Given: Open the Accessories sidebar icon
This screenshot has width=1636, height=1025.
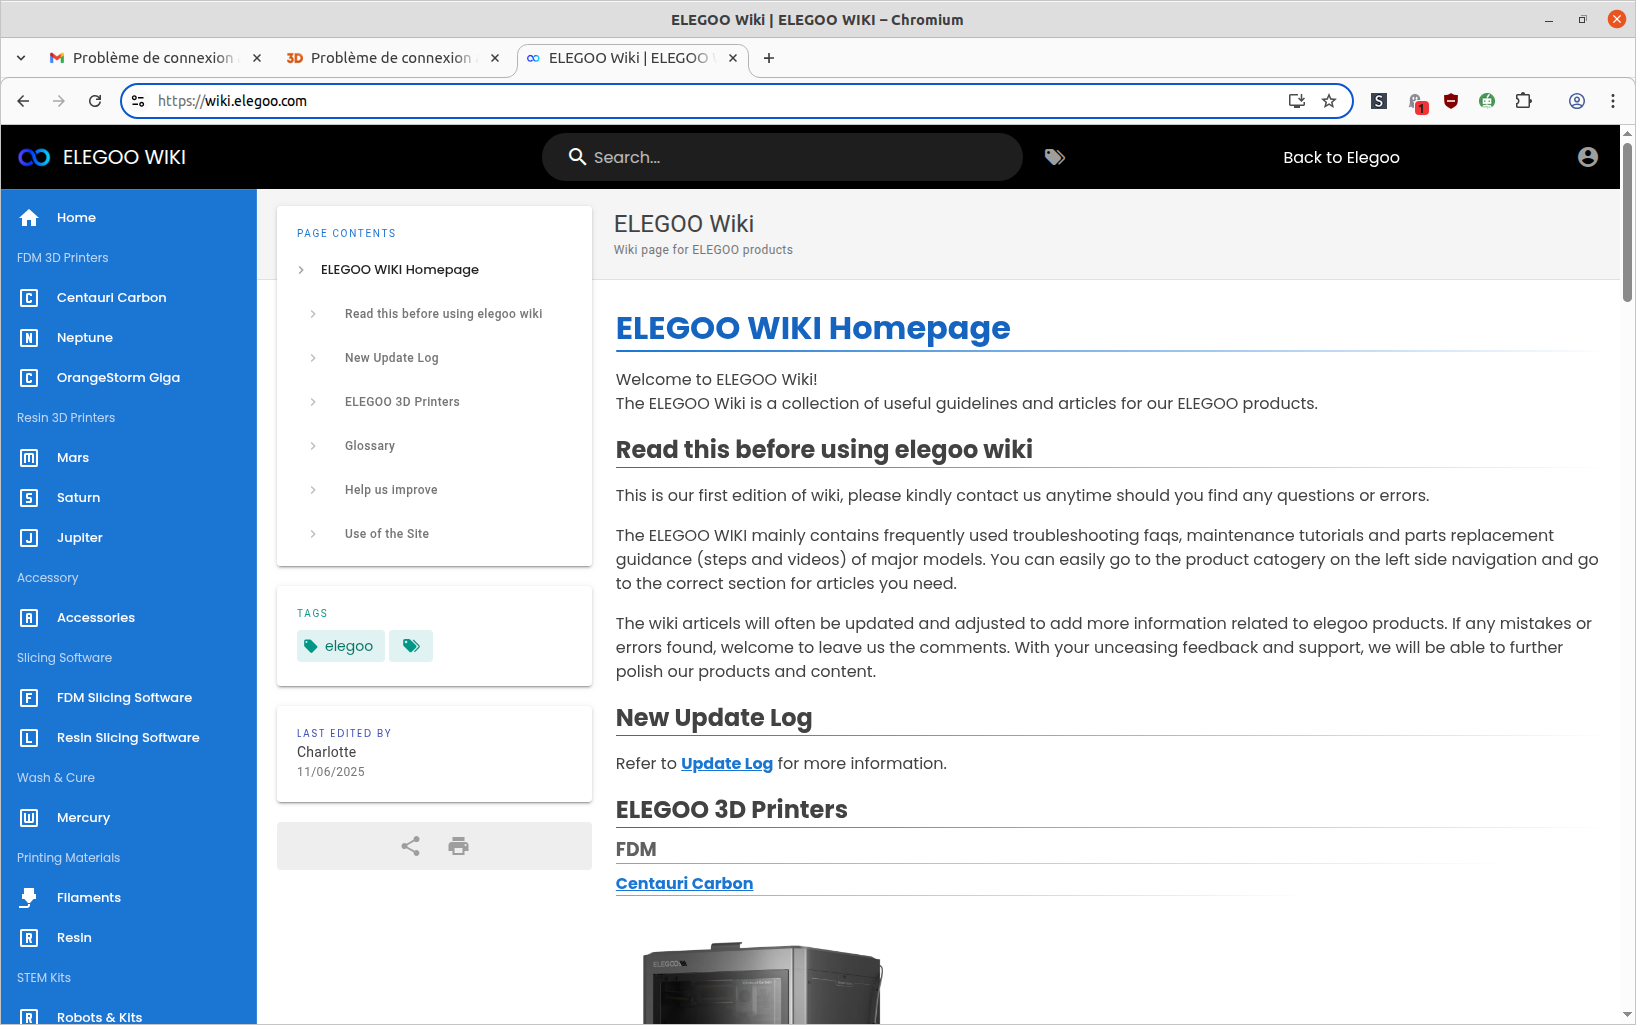Looking at the screenshot, I should click(29, 617).
